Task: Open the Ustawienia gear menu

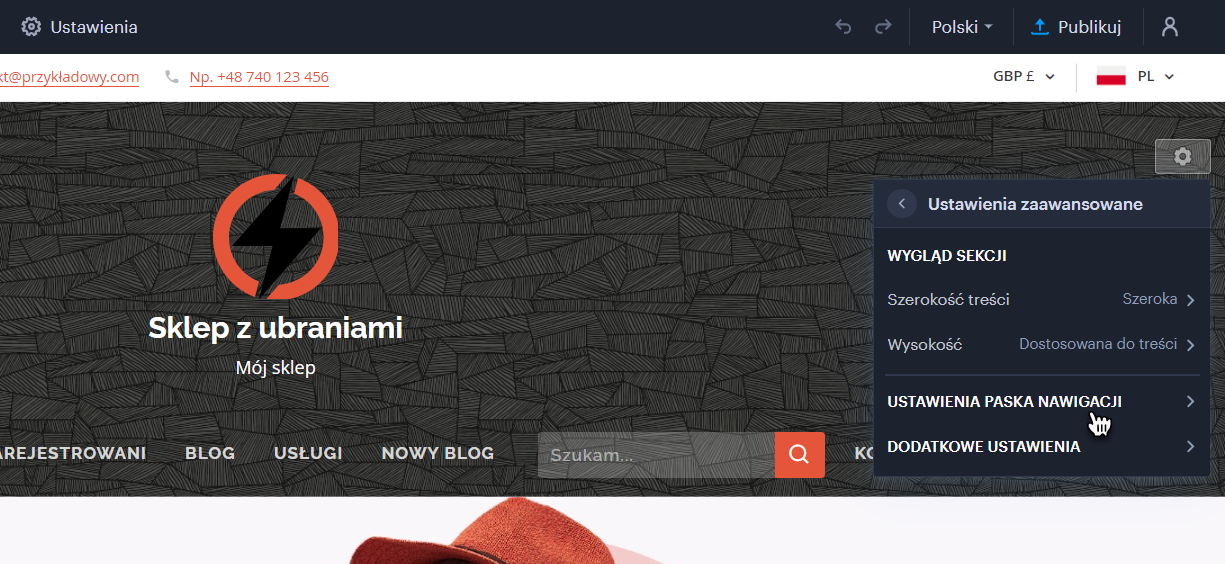Action: [79, 27]
